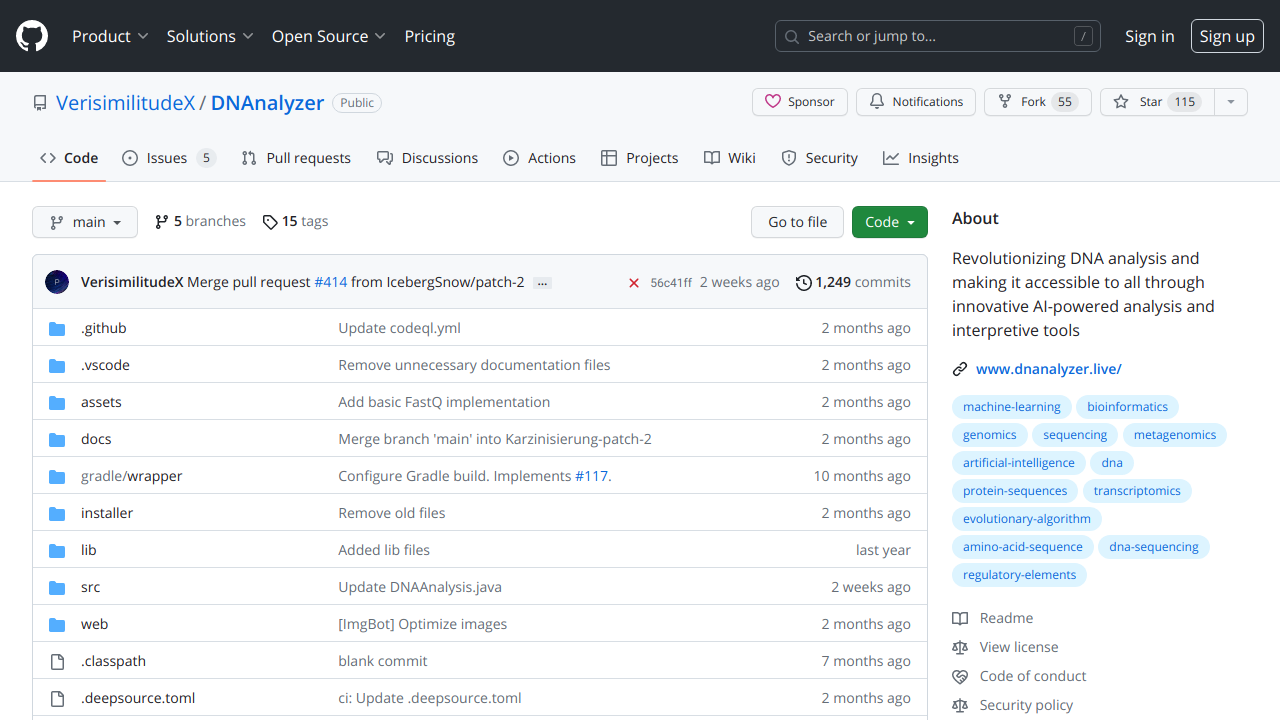Image resolution: width=1280 pixels, height=720 pixels.
Task: Click the web folder icon
Action: click(x=57, y=624)
